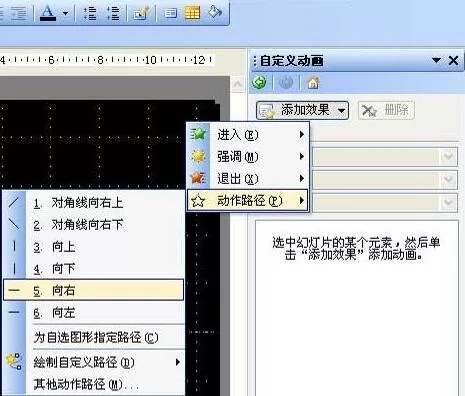
Task: Open the task pane title dropdown arrow
Action: [x=436, y=60]
